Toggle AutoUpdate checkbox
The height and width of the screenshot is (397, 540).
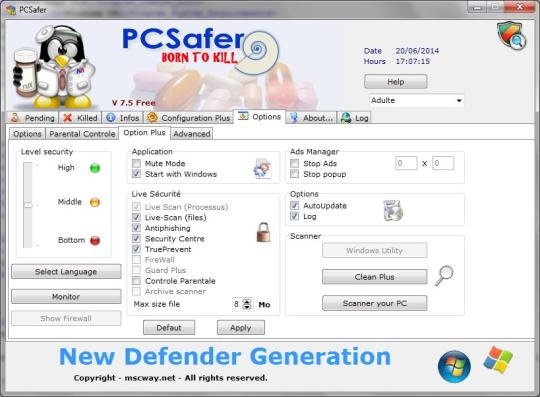coord(294,206)
